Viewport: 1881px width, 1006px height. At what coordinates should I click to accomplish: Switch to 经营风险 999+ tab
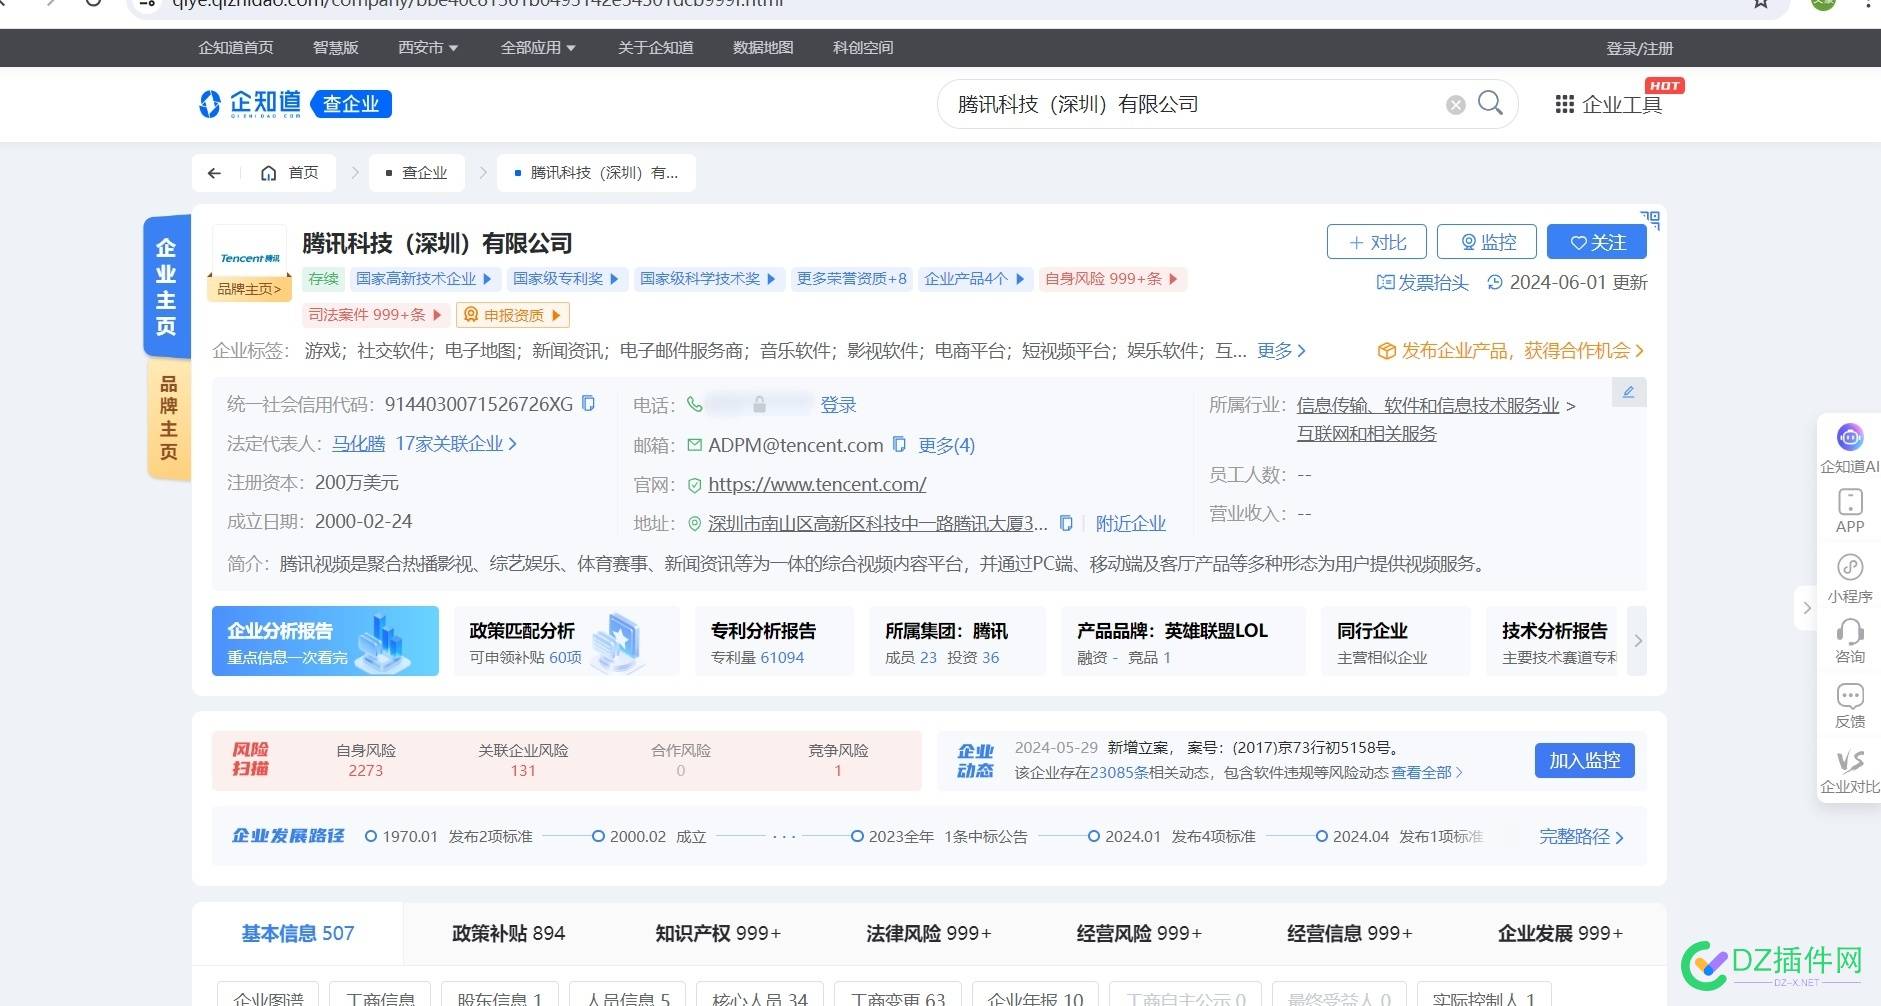point(1139,933)
